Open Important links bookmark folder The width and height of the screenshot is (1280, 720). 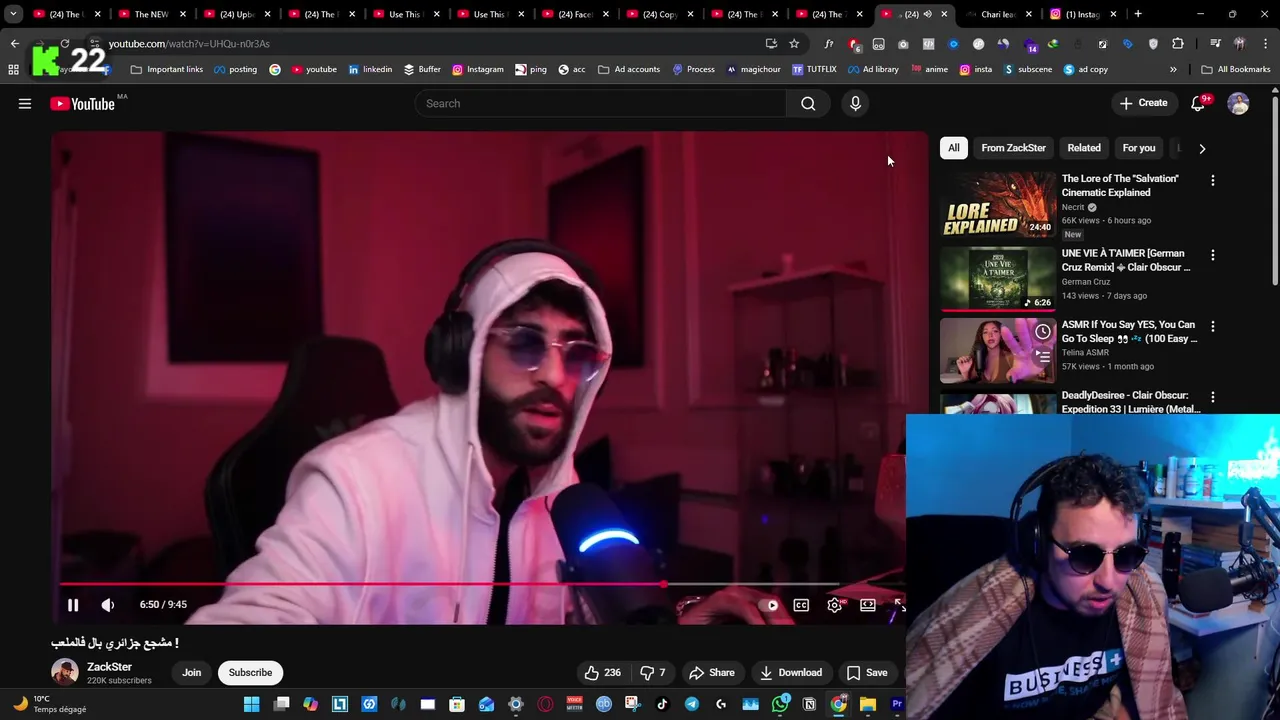(x=167, y=69)
